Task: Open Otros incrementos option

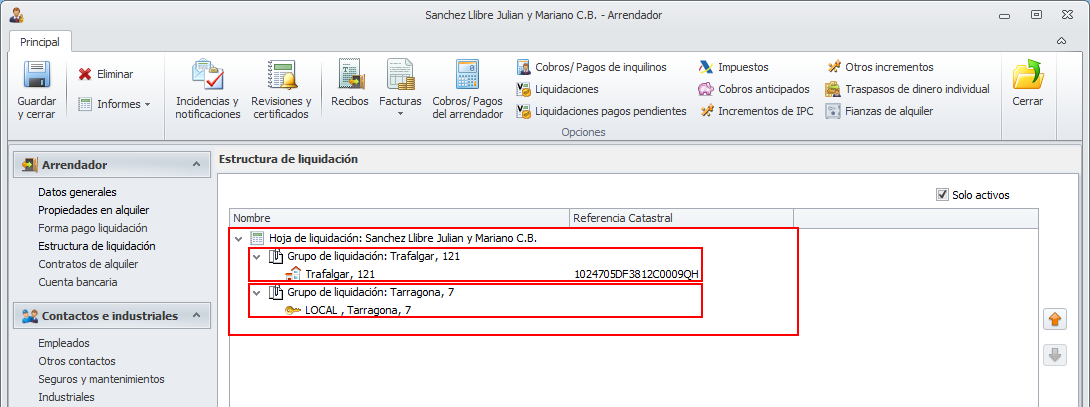Action: [880, 67]
